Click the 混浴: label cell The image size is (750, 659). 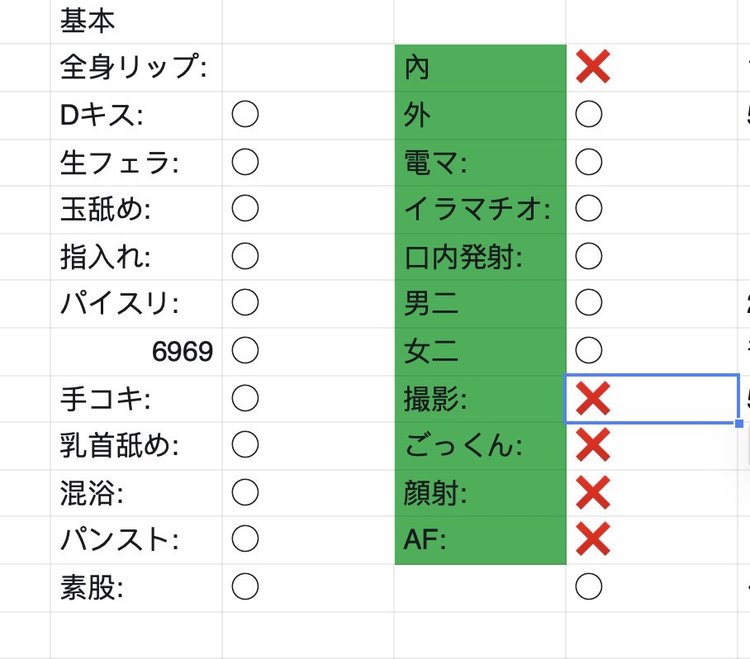[x=136, y=493]
